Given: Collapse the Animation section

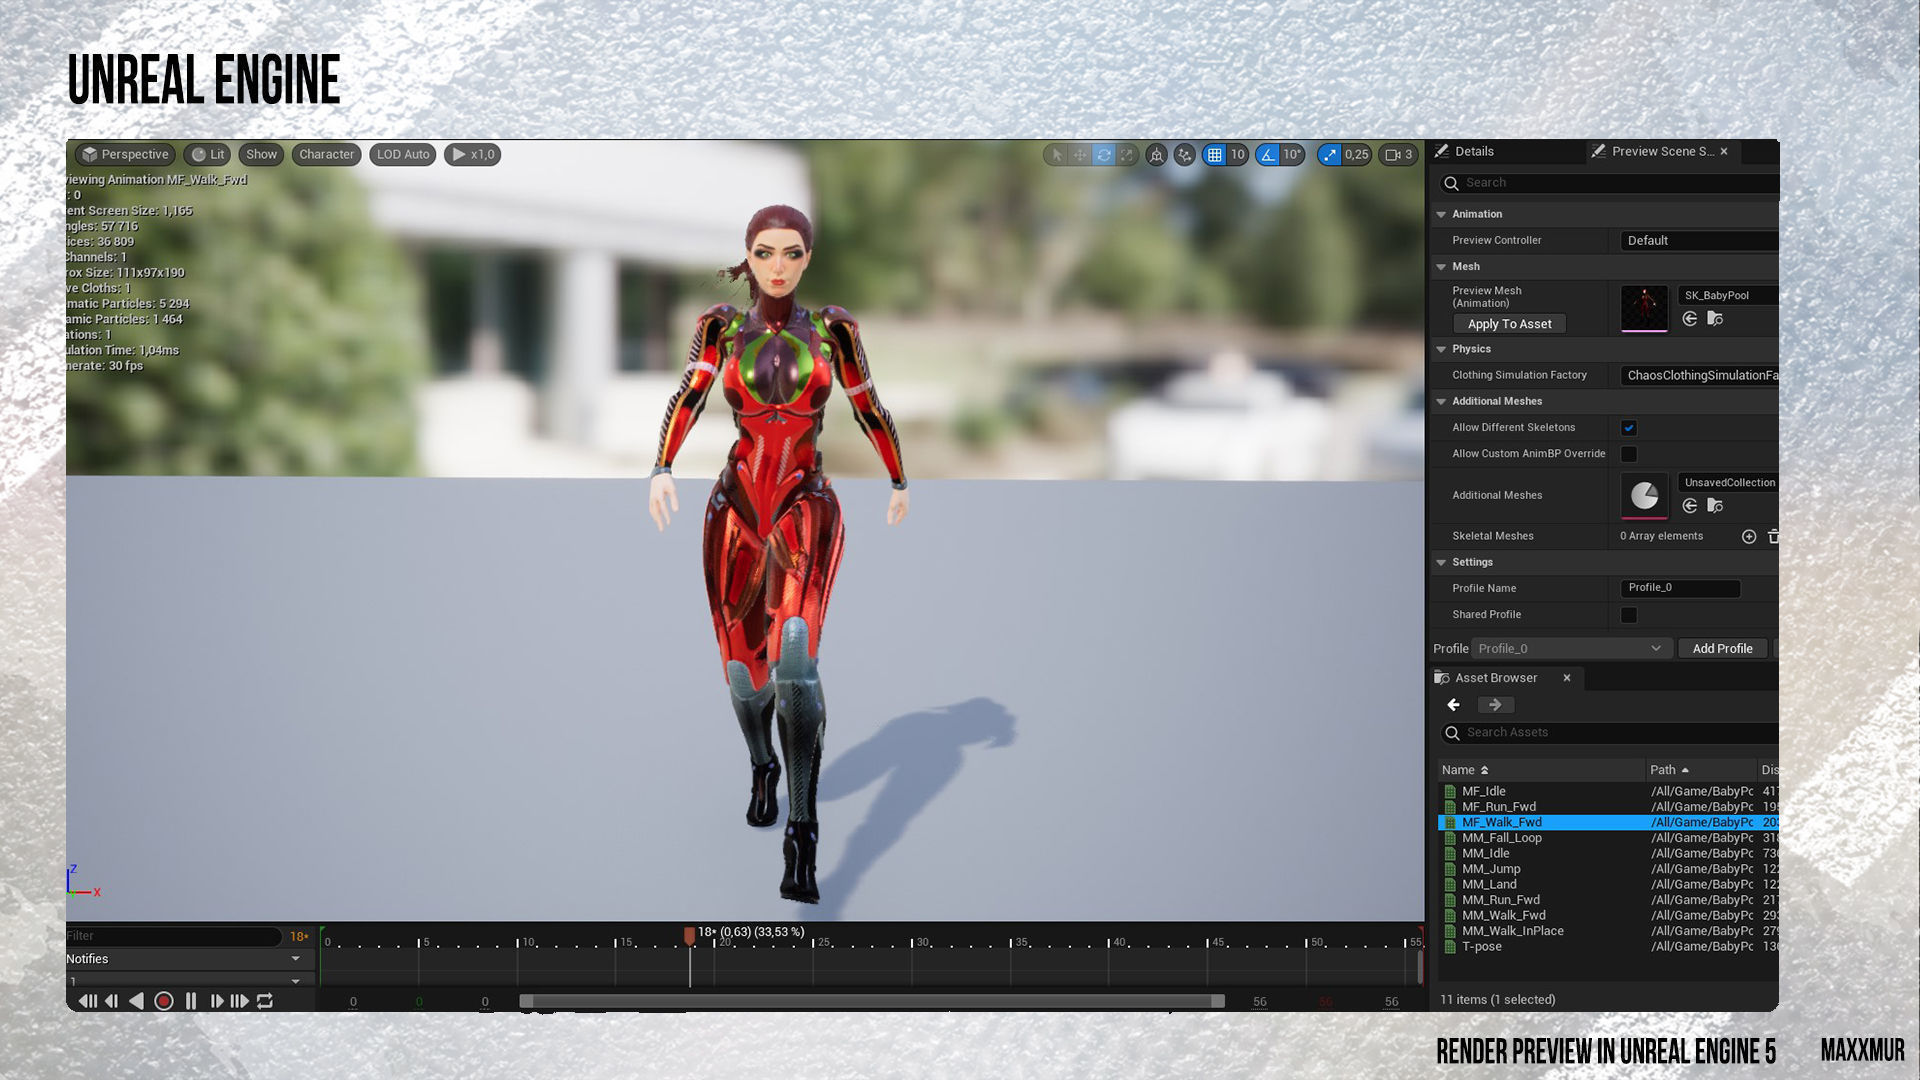Looking at the screenshot, I should [1441, 215].
